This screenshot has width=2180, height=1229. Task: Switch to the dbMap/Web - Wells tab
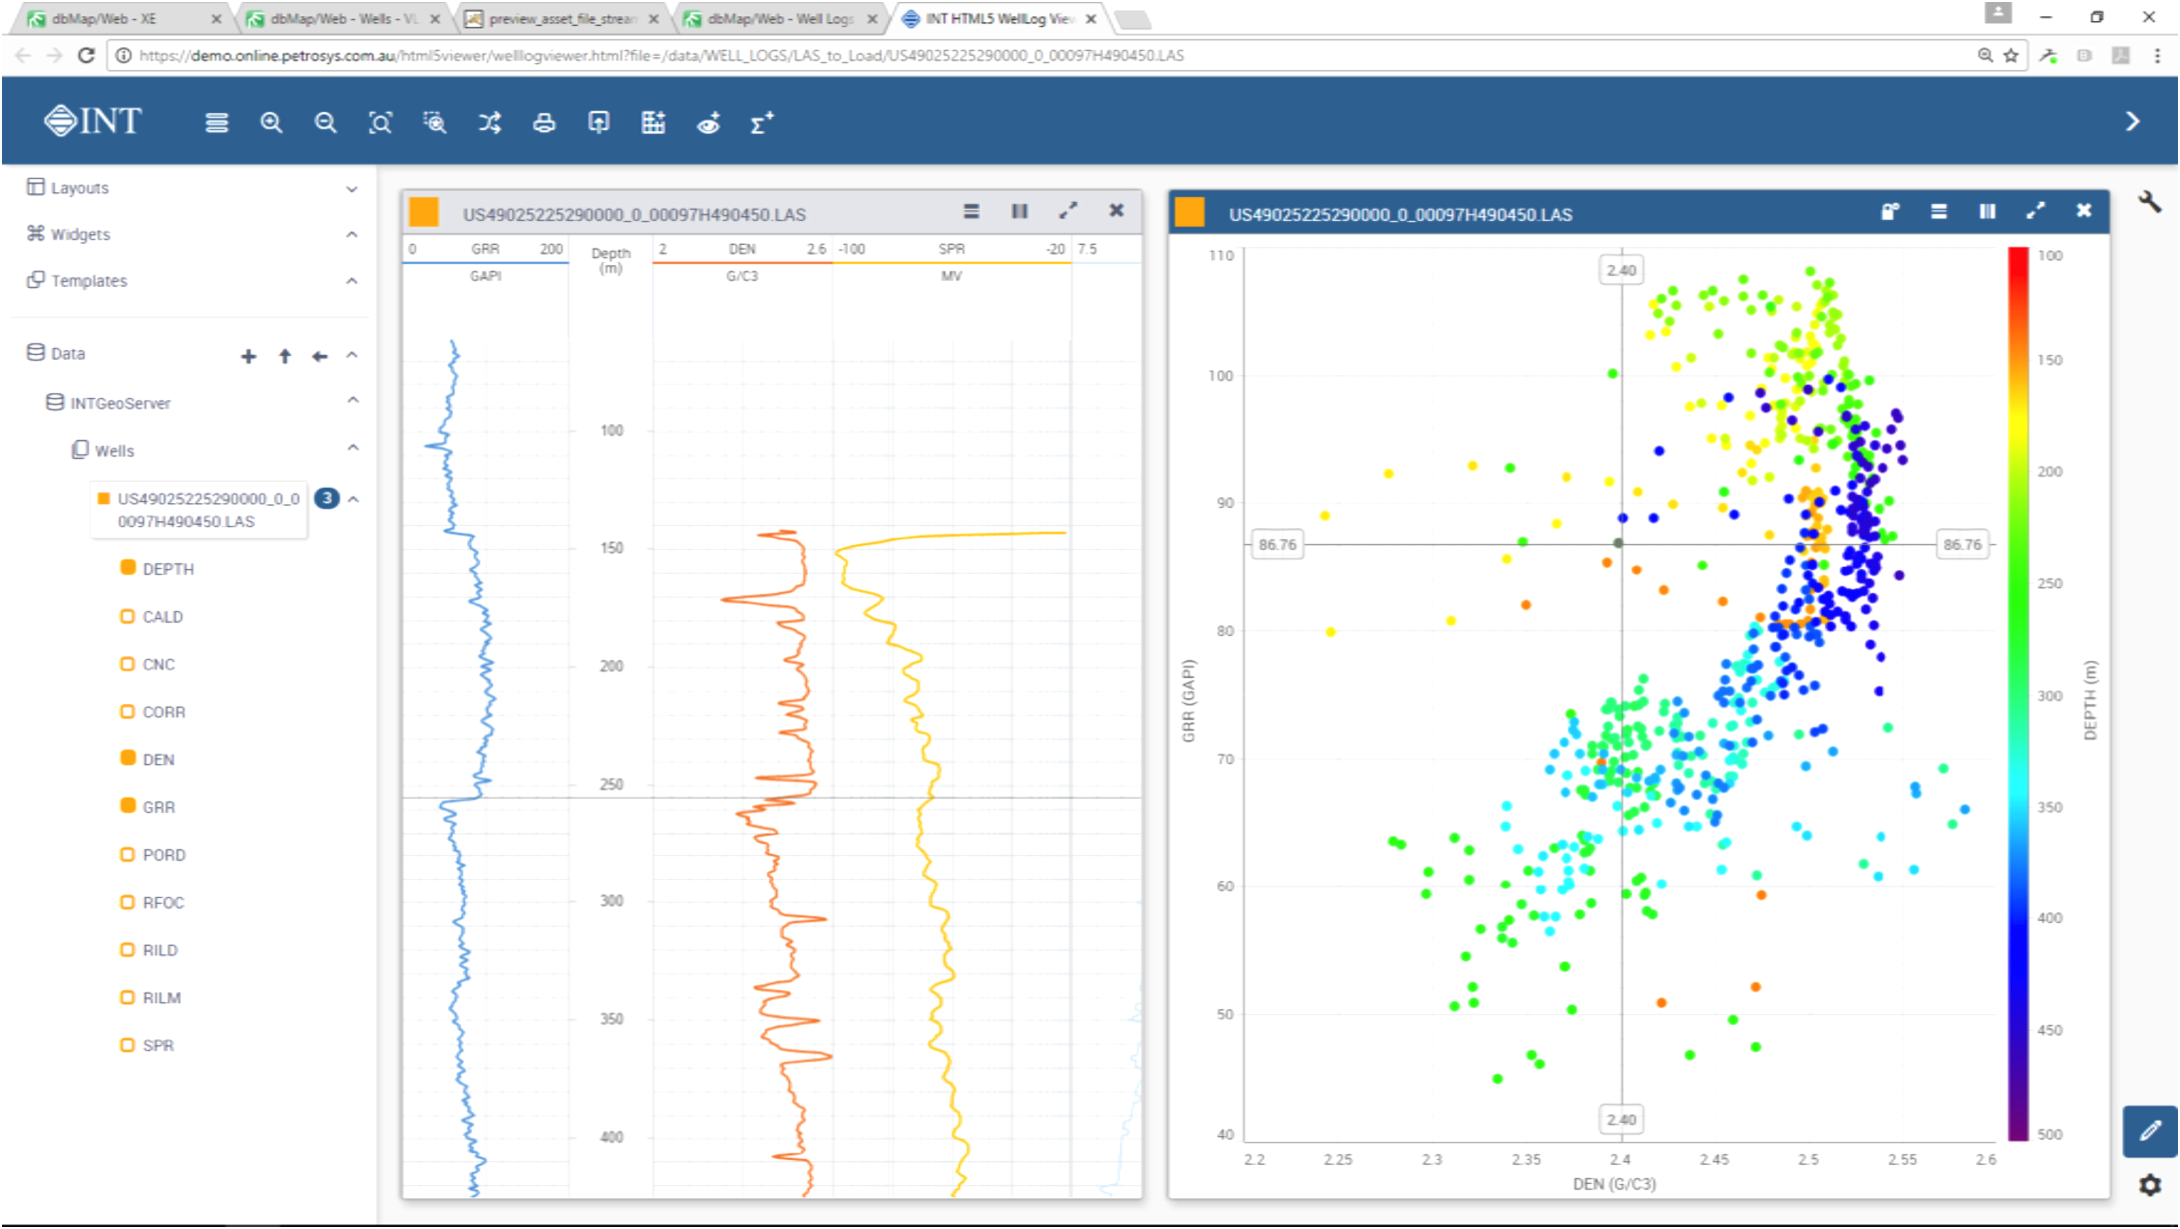tap(340, 19)
